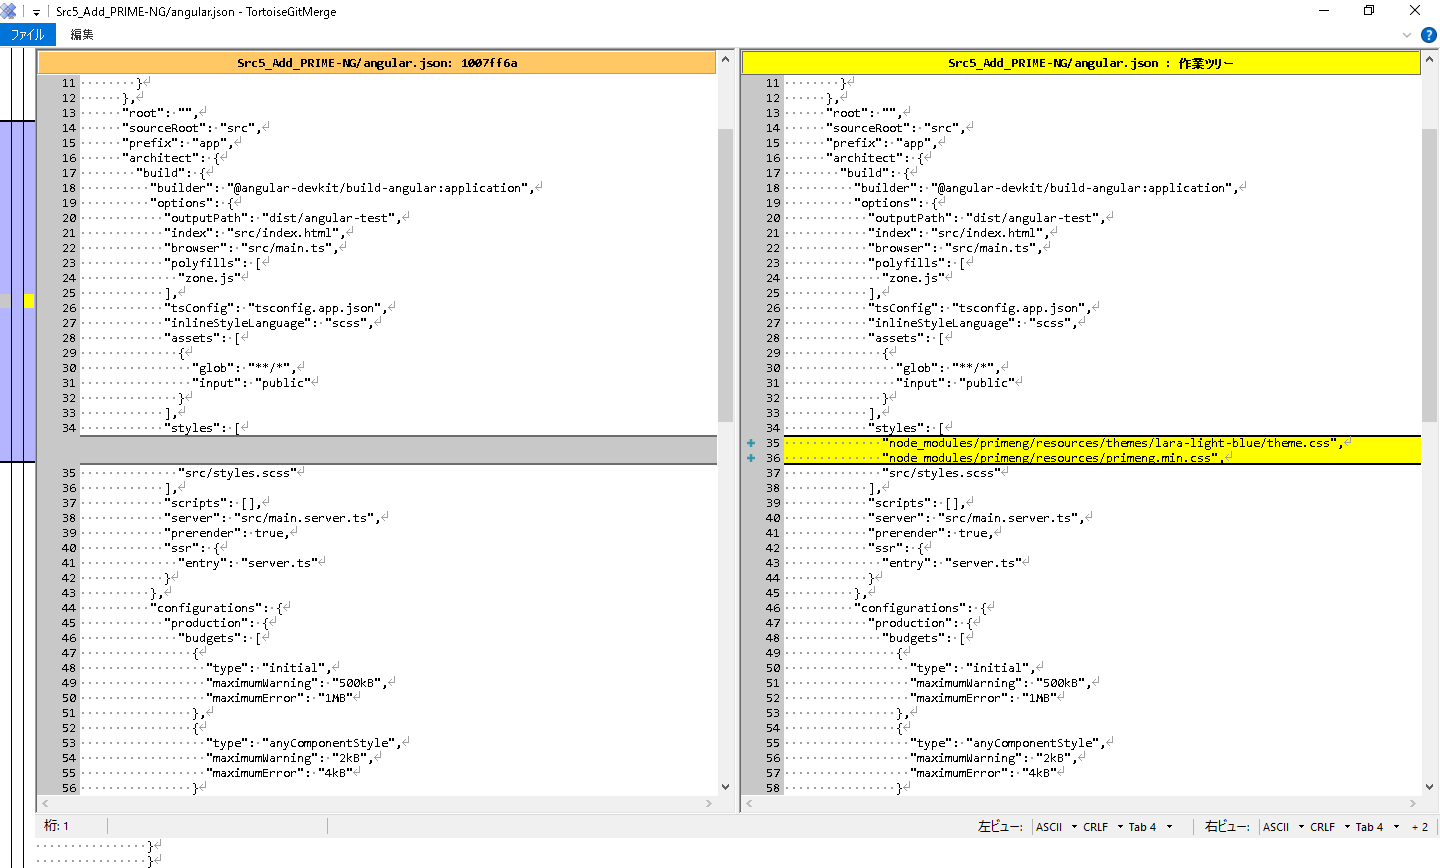Open right view ASCII encoding dropdown
The width and height of the screenshot is (1440, 868).
point(1283,827)
